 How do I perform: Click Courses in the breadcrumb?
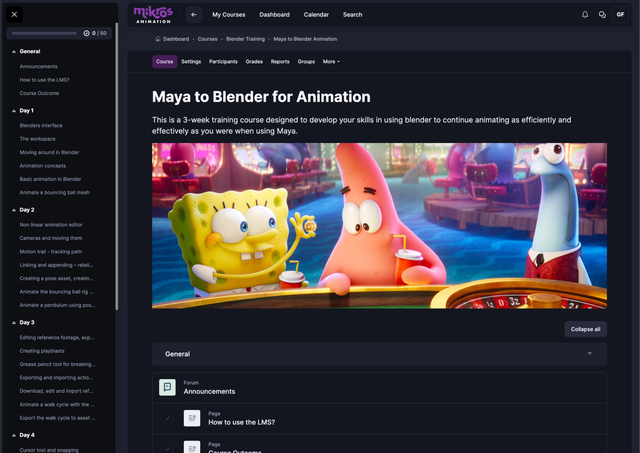click(x=207, y=39)
